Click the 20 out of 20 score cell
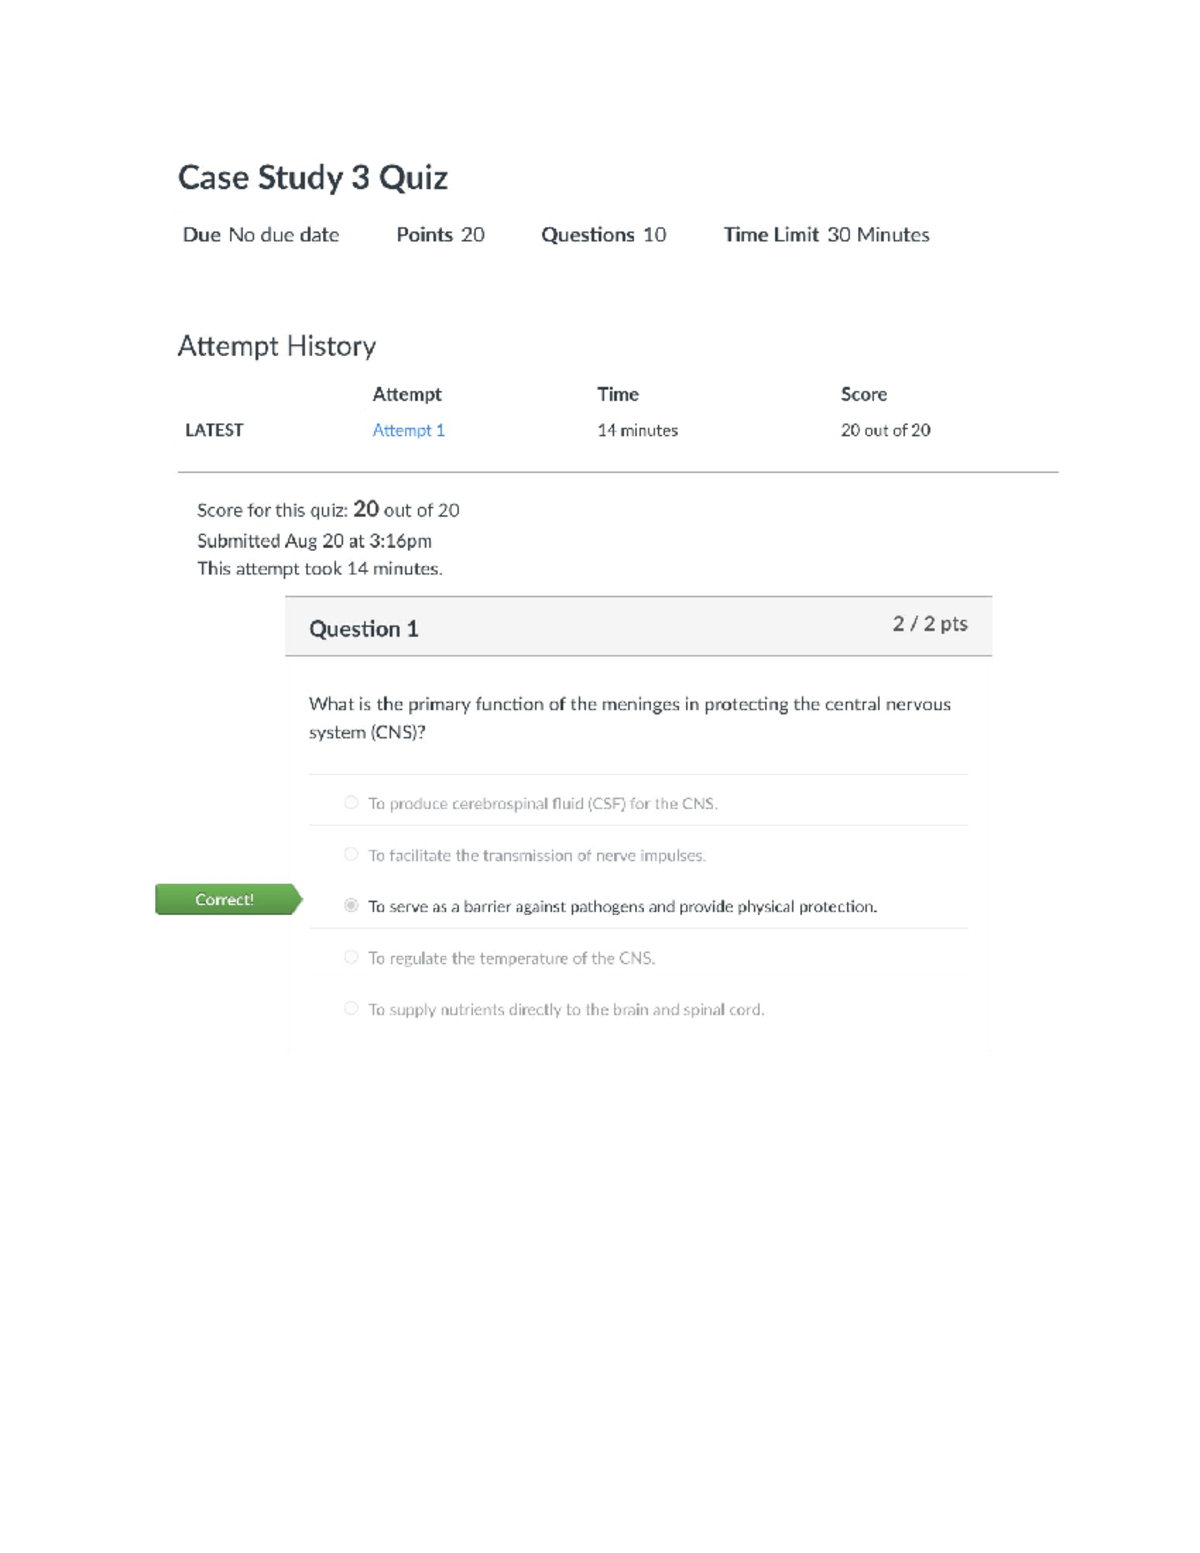This screenshot has height=1553, width=1200. click(x=885, y=430)
